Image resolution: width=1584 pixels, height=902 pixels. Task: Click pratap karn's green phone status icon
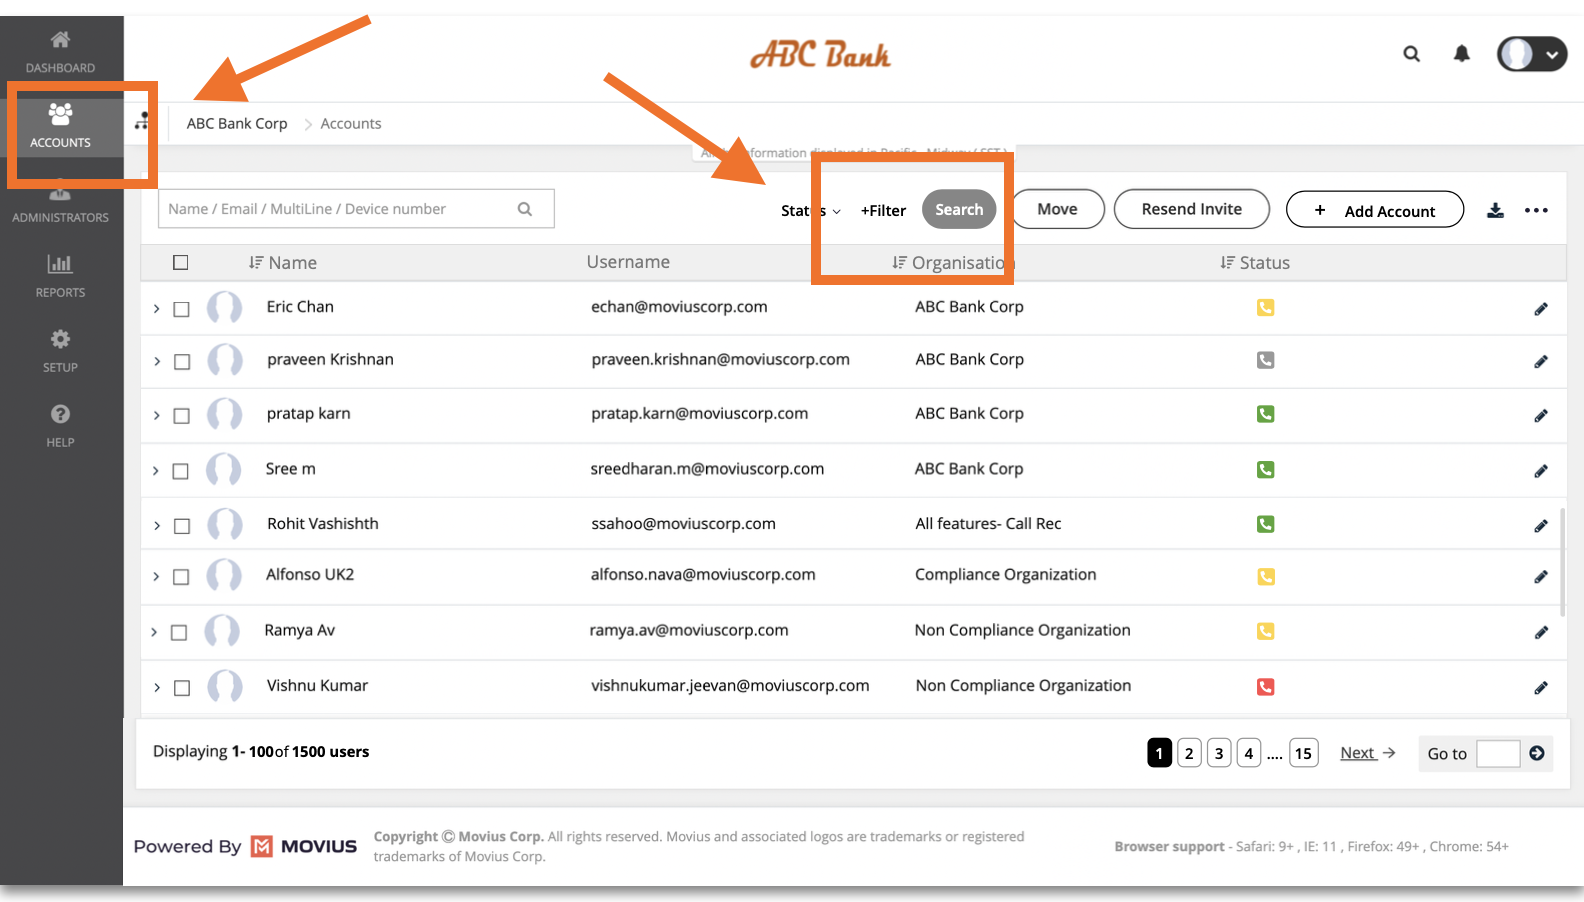[x=1265, y=414]
